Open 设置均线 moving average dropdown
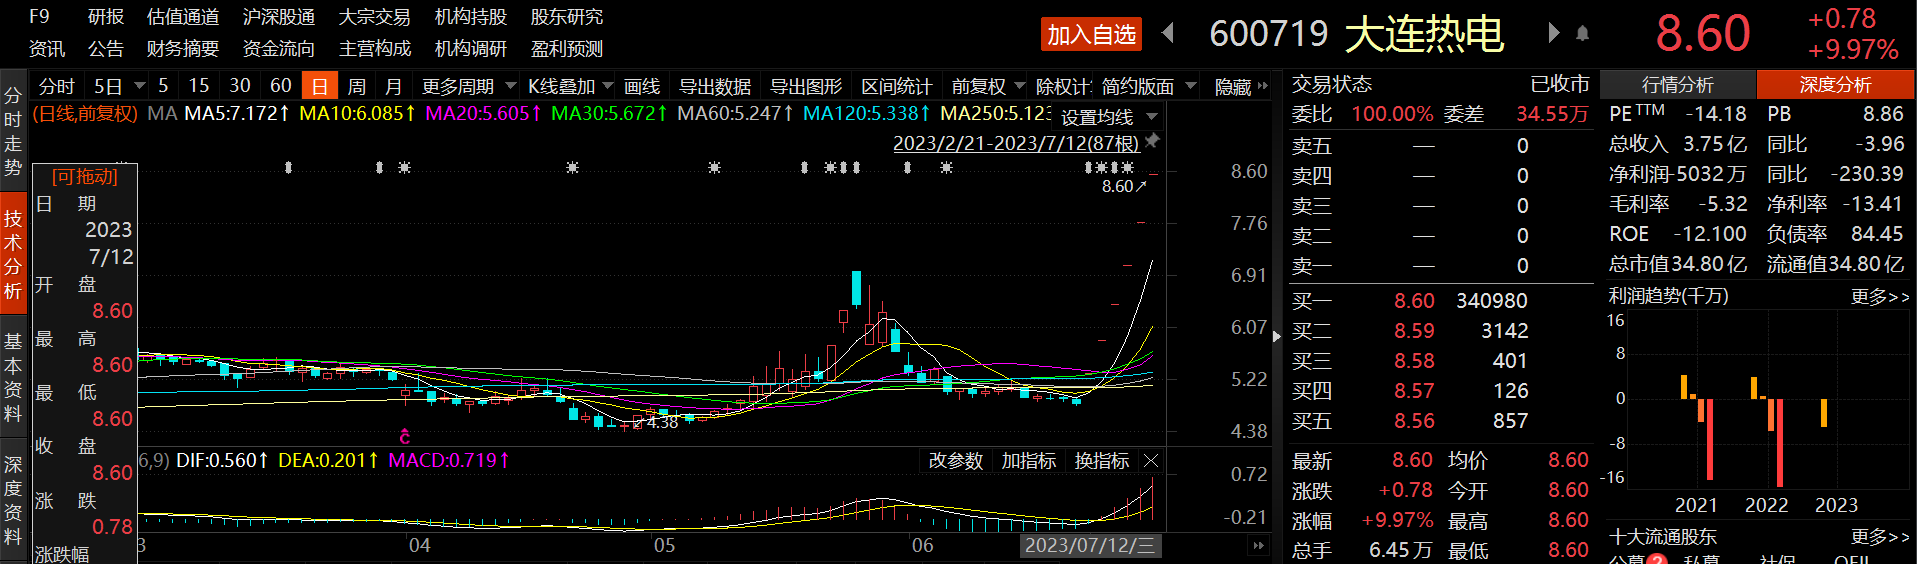The height and width of the screenshot is (564, 1917). coord(1152,117)
